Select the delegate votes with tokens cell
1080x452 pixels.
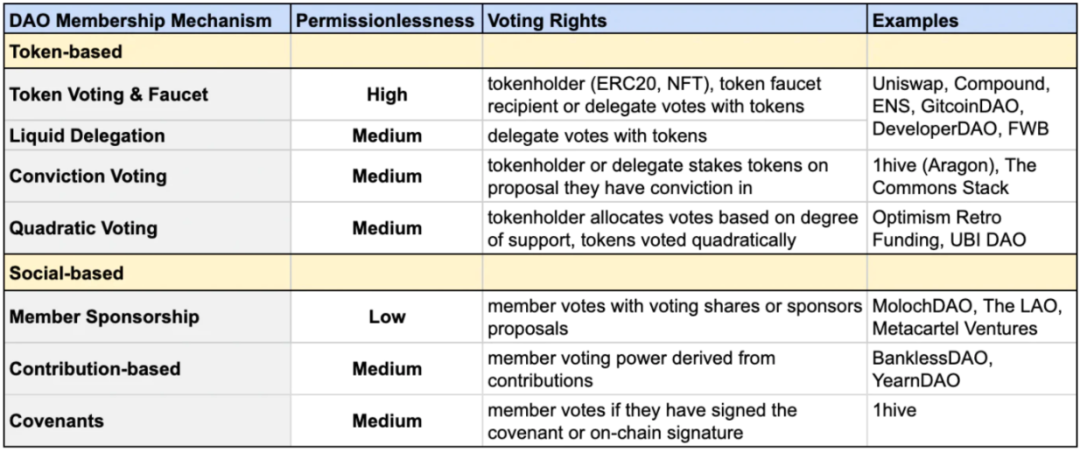674,136
